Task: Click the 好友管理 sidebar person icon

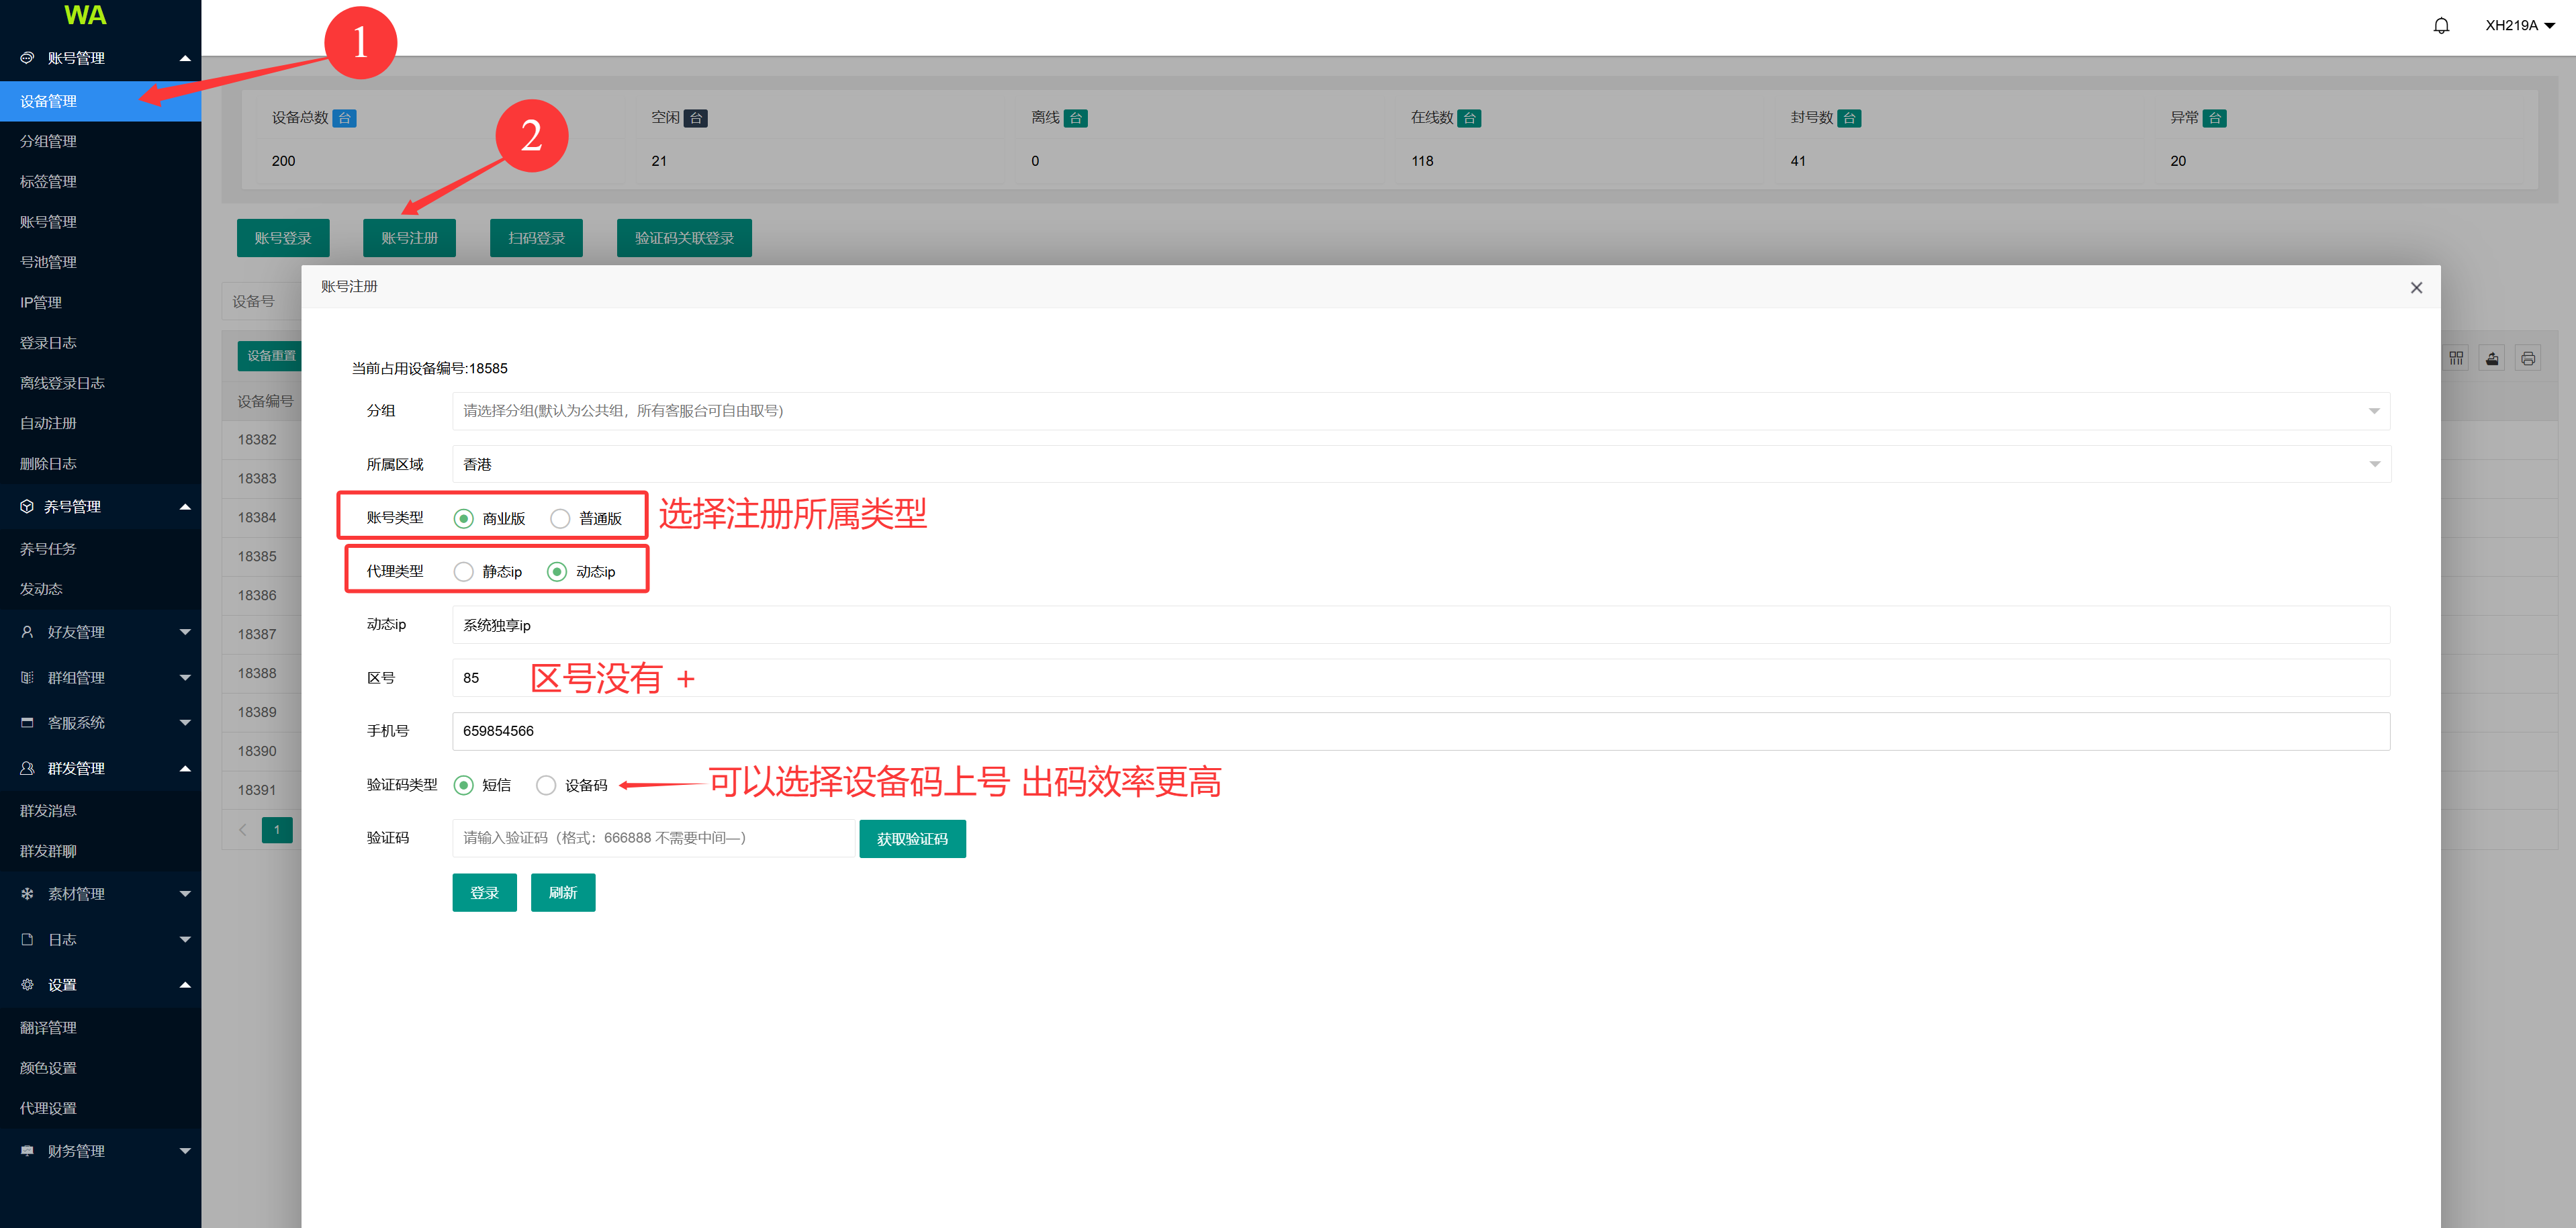Action: point(27,632)
